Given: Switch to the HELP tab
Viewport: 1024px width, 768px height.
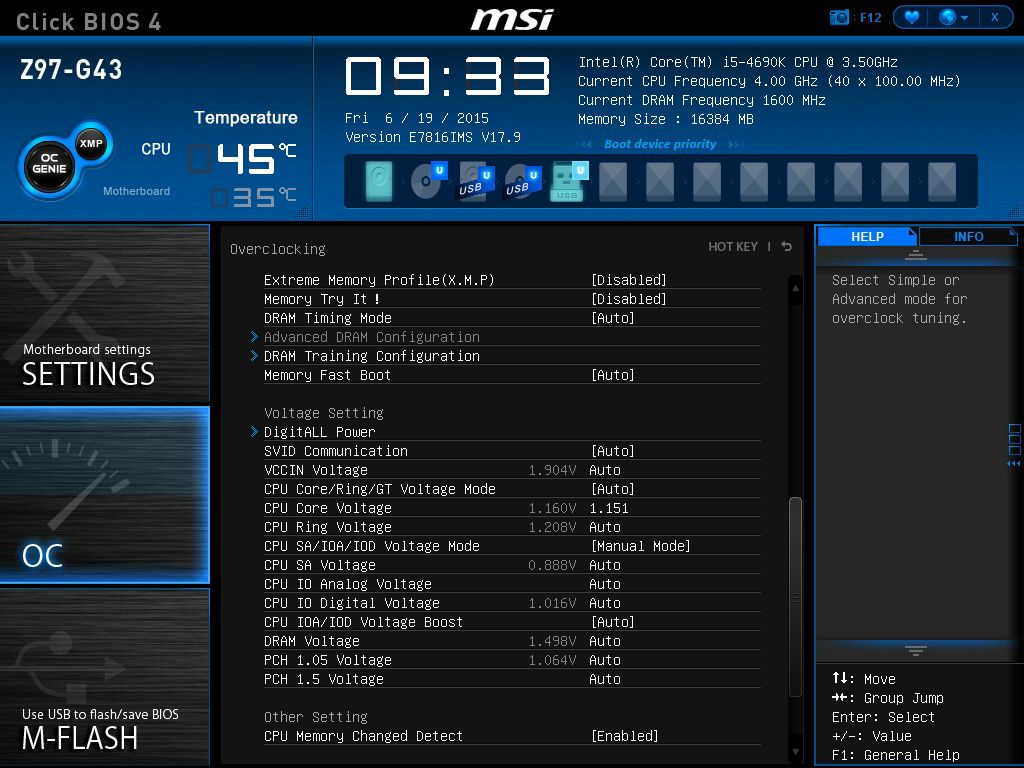Looking at the screenshot, I should click(x=867, y=236).
